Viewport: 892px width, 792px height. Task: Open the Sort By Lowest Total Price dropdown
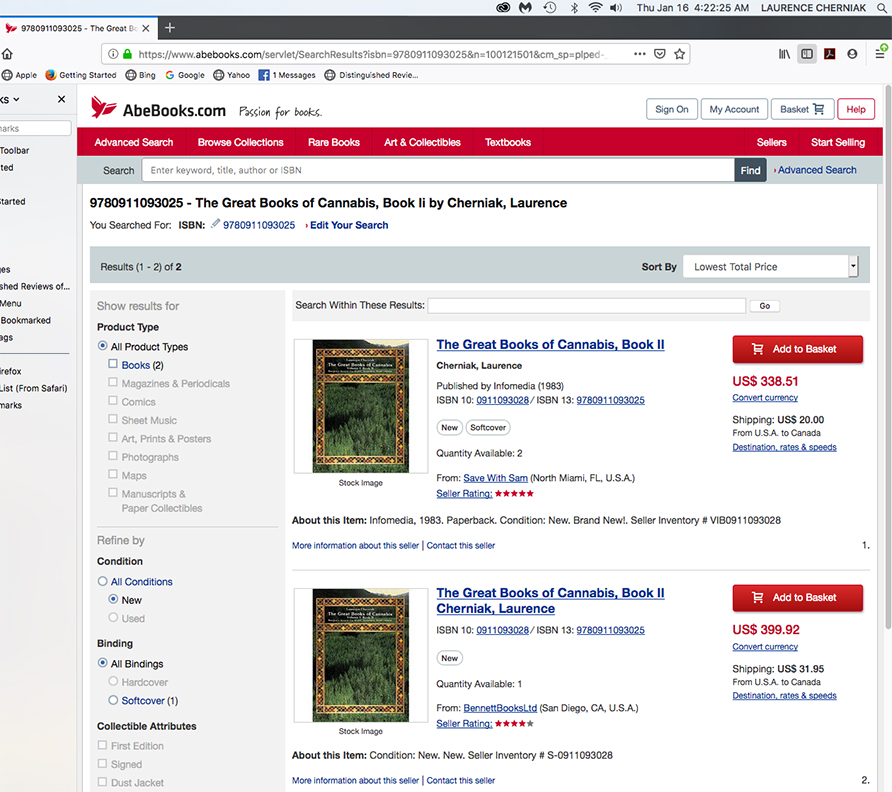coord(770,266)
